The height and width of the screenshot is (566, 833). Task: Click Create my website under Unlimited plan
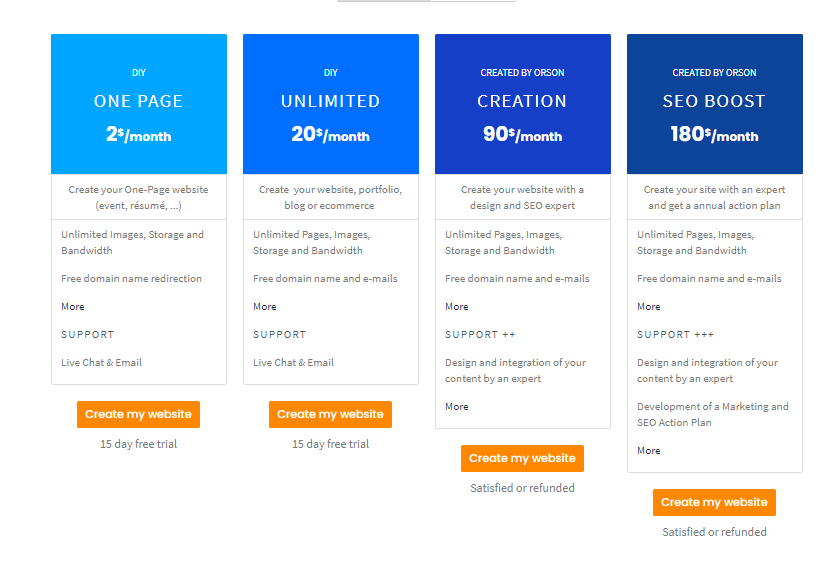tap(330, 414)
